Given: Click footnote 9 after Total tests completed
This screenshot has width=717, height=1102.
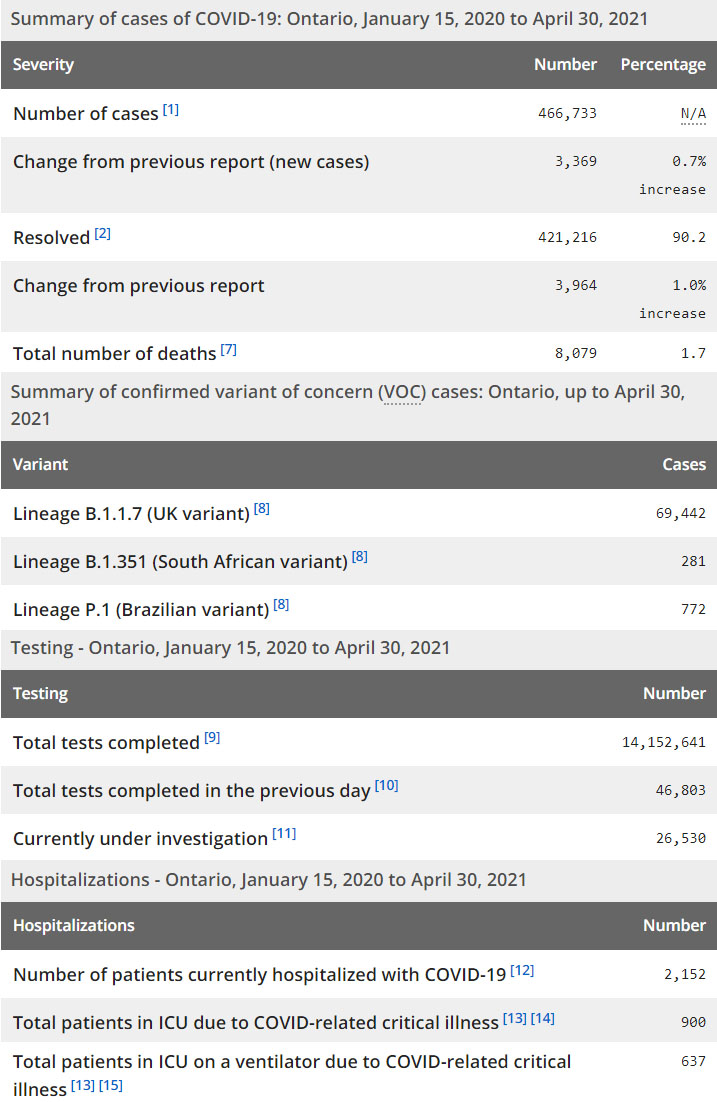Looking at the screenshot, I should coord(212,738).
